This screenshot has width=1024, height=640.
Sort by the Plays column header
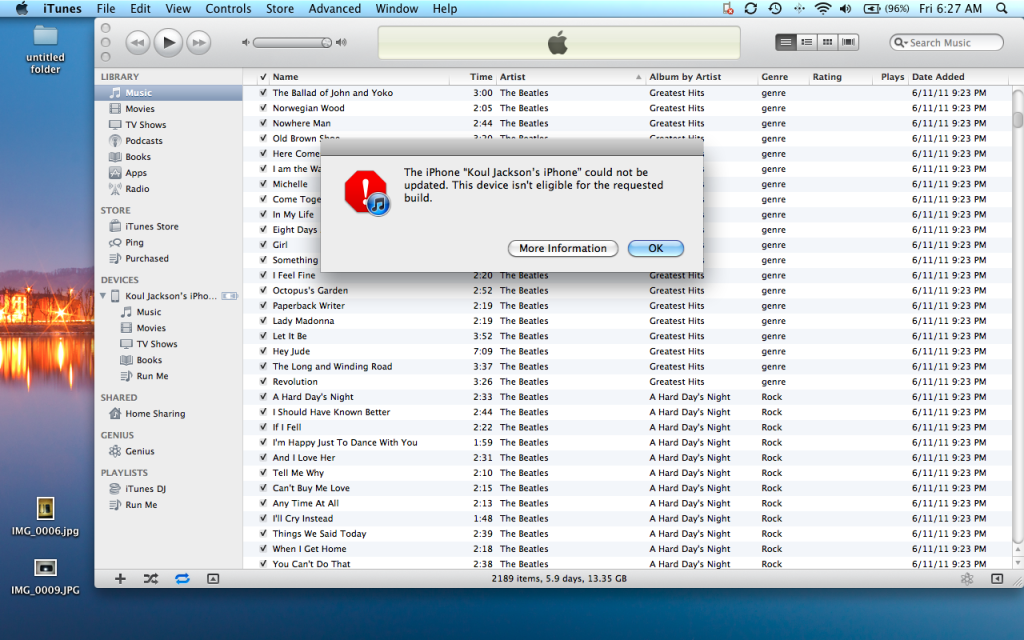[x=891, y=77]
